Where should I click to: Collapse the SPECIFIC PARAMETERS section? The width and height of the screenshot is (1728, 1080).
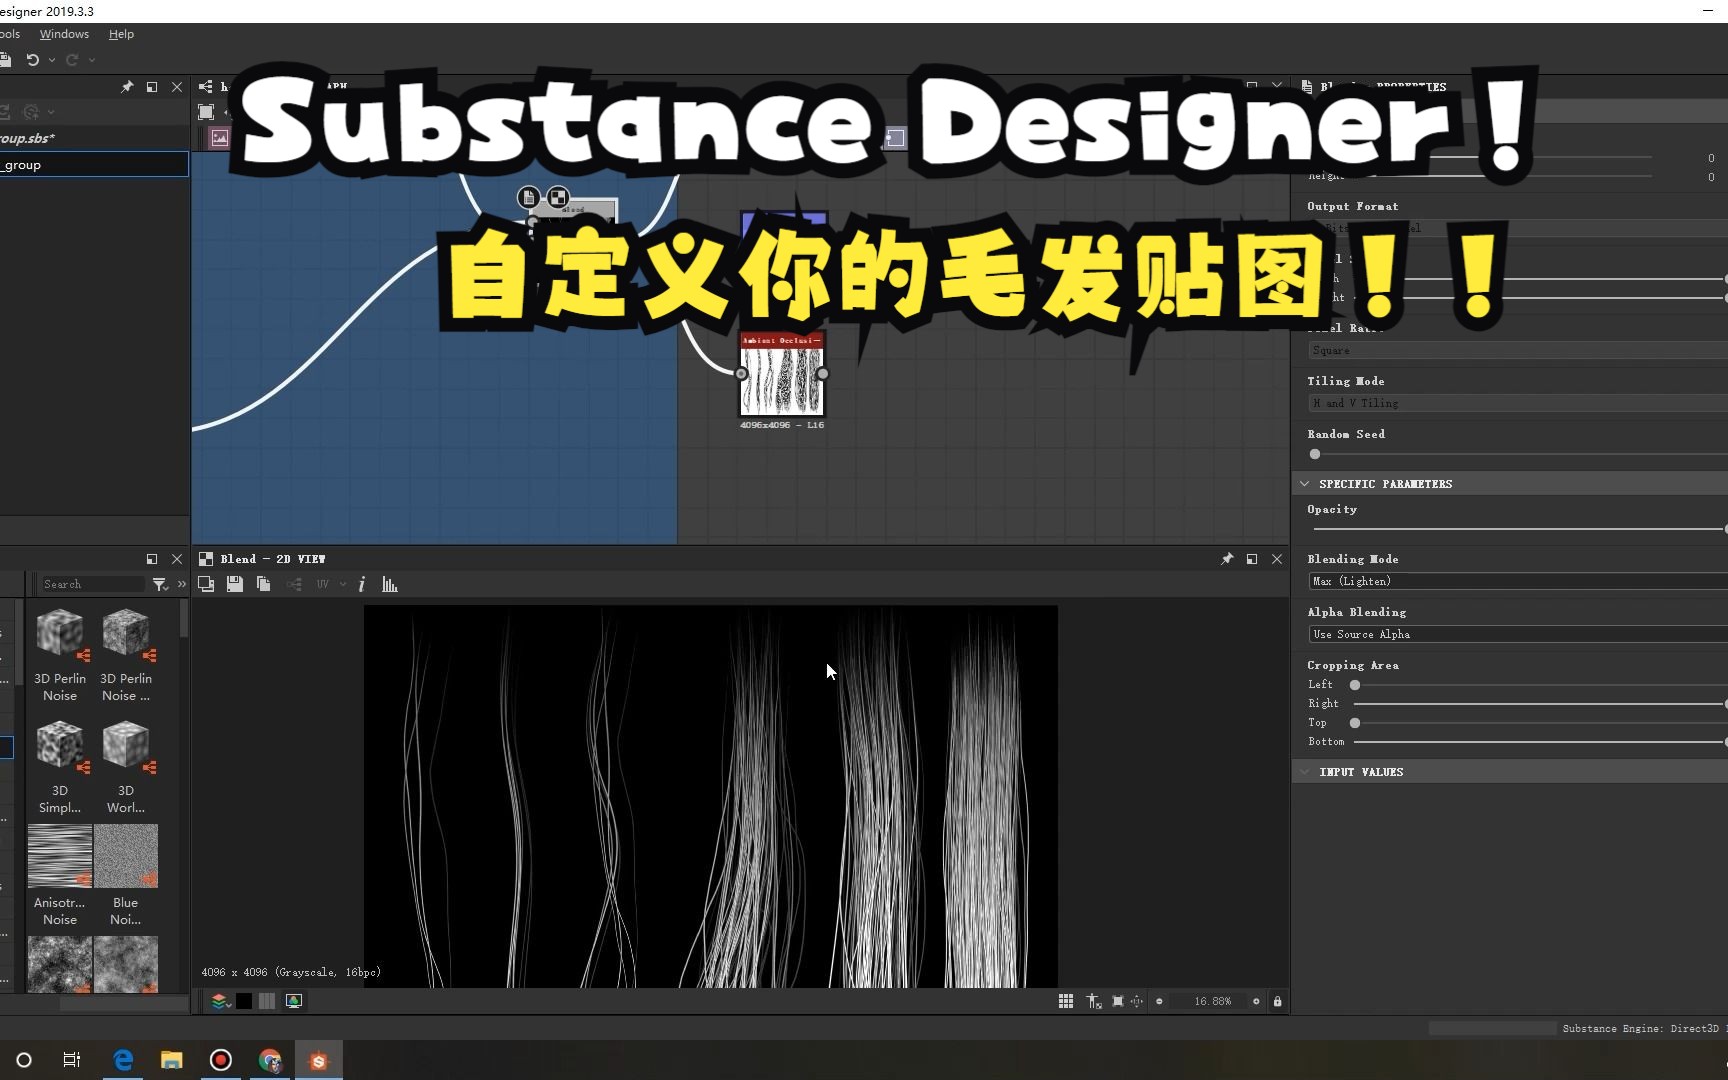point(1304,484)
